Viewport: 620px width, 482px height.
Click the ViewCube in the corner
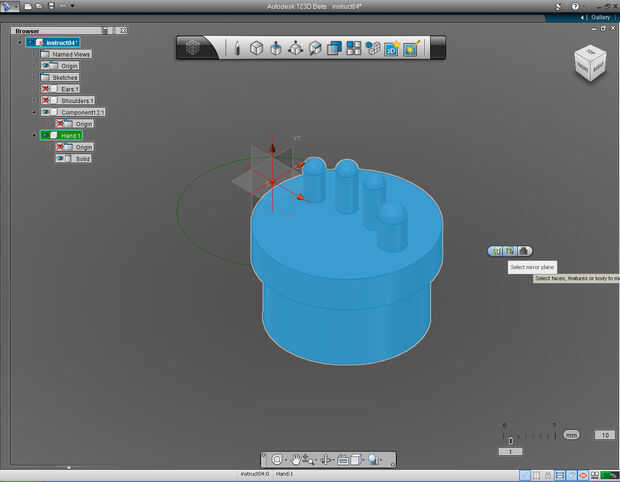coord(590,64)
